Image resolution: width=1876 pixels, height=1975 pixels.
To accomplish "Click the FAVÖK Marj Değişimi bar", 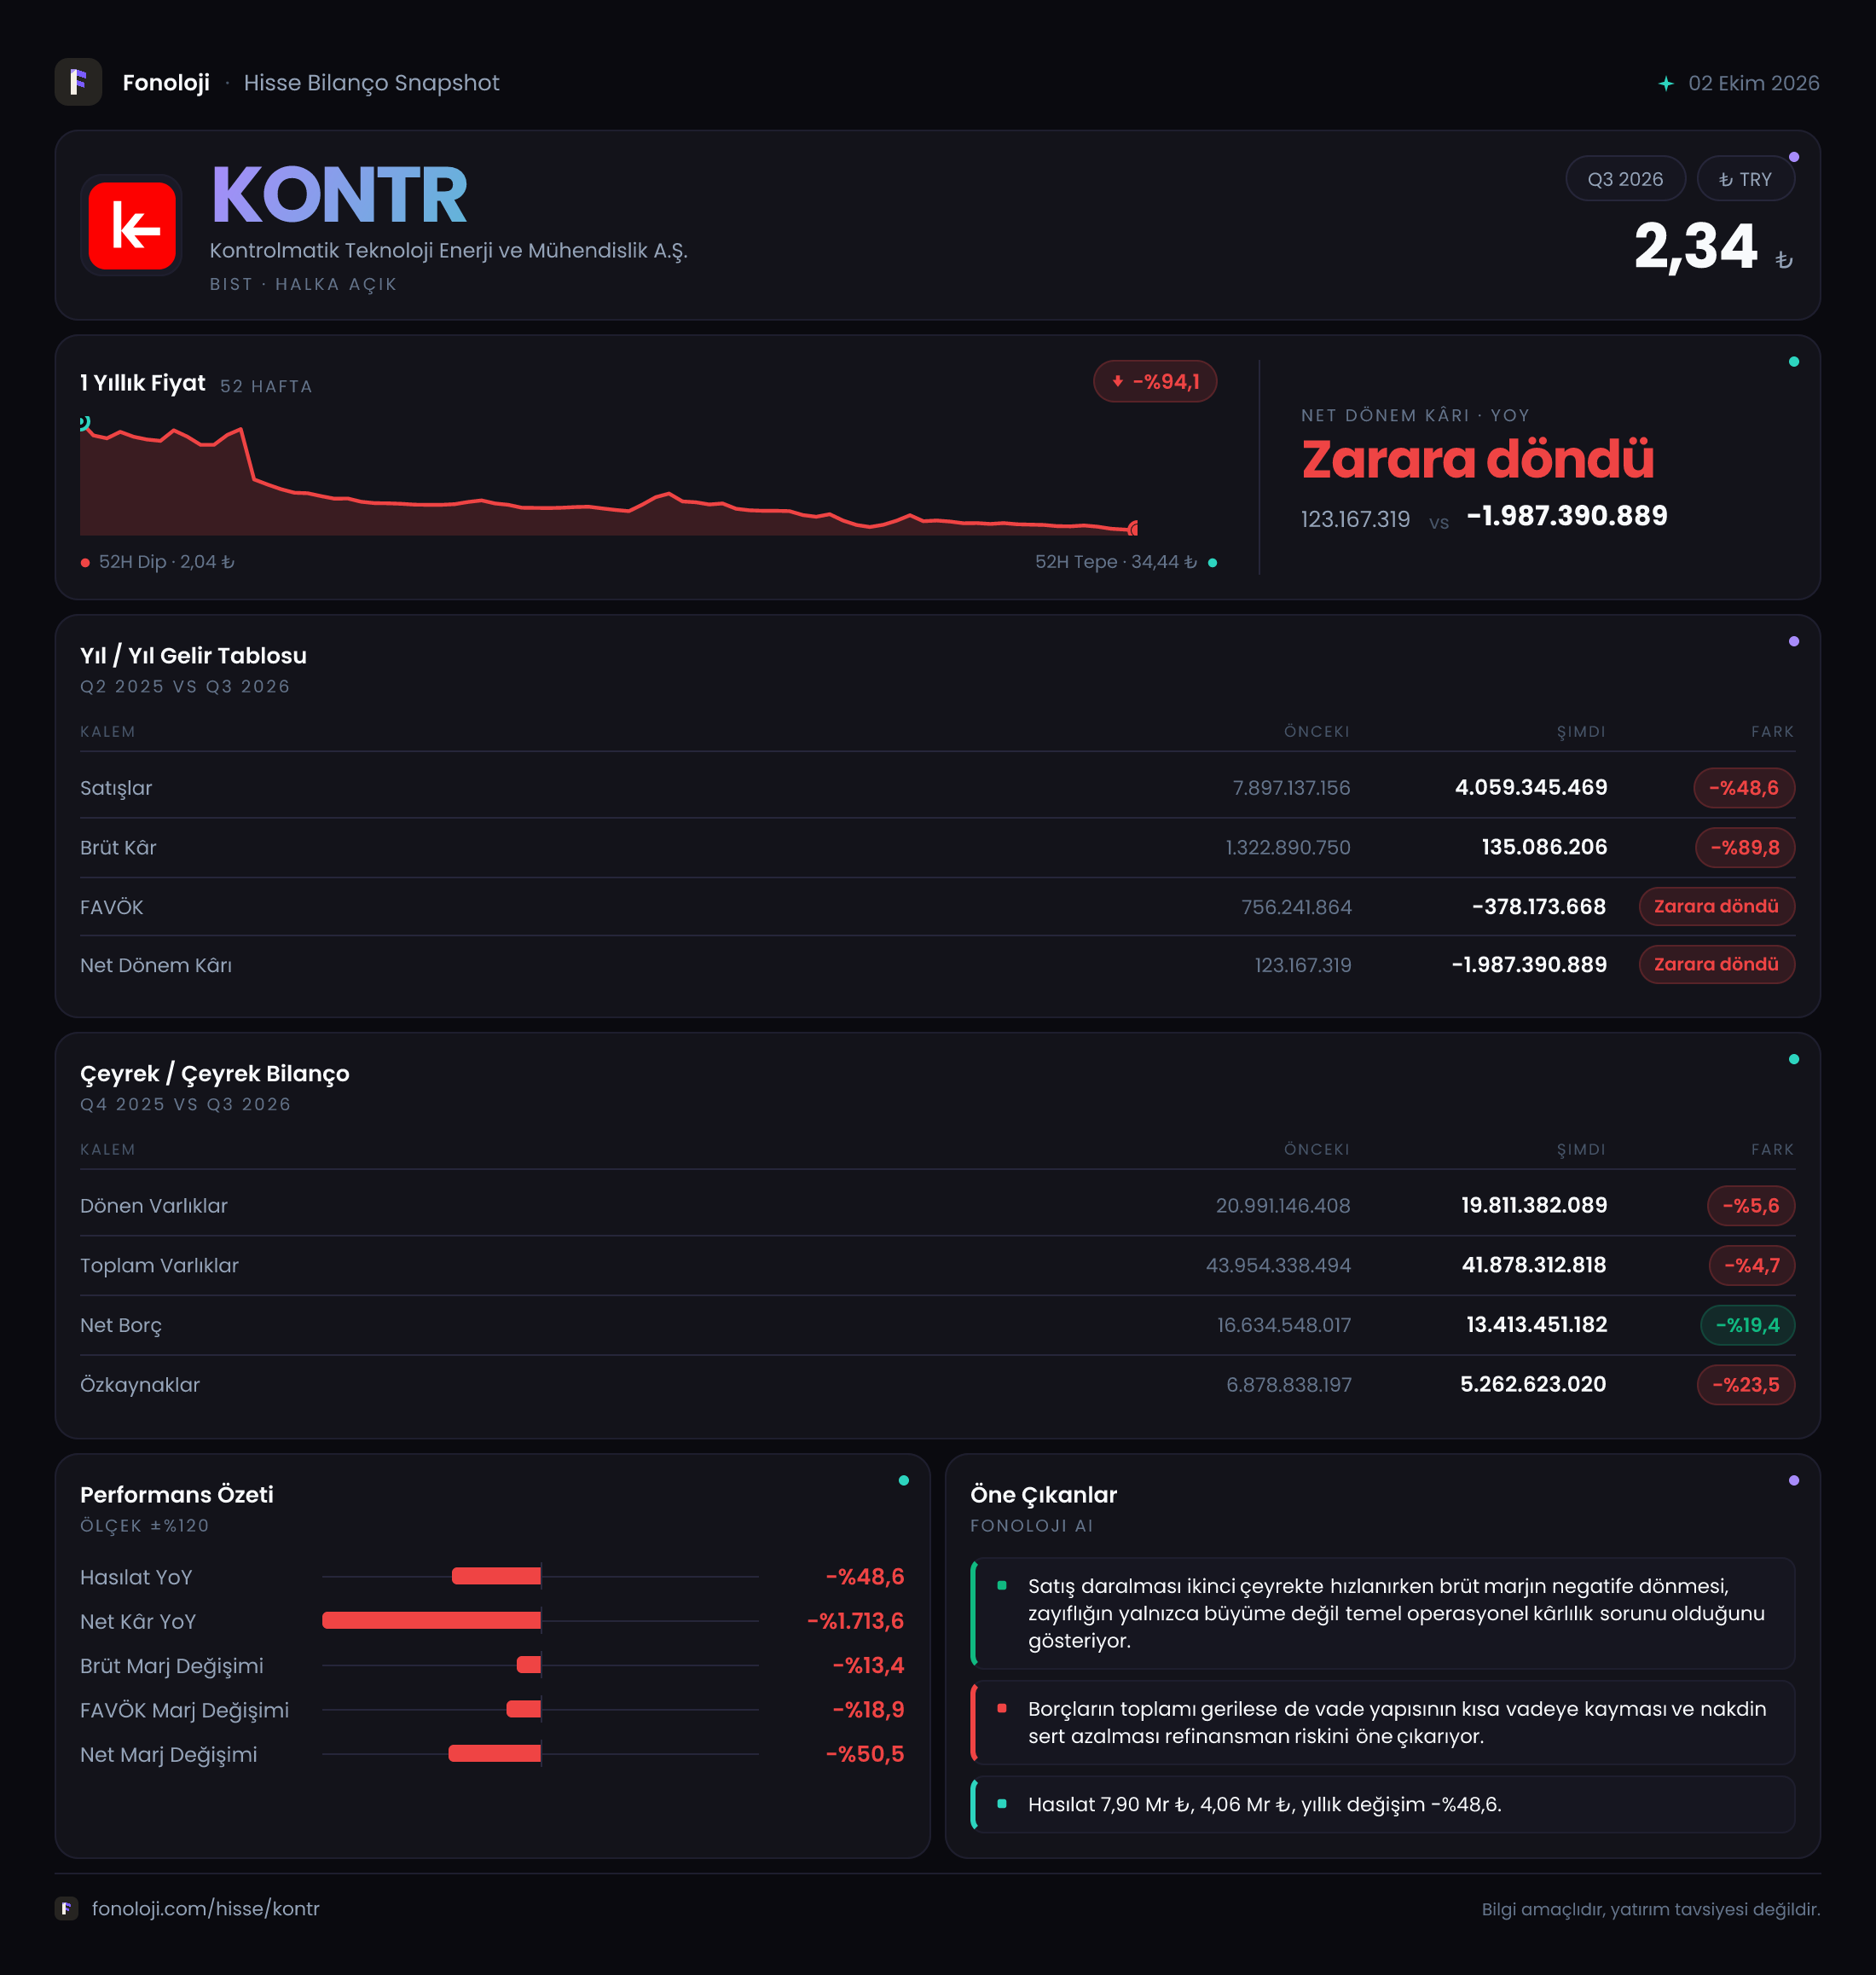I will coord(524,1709).
